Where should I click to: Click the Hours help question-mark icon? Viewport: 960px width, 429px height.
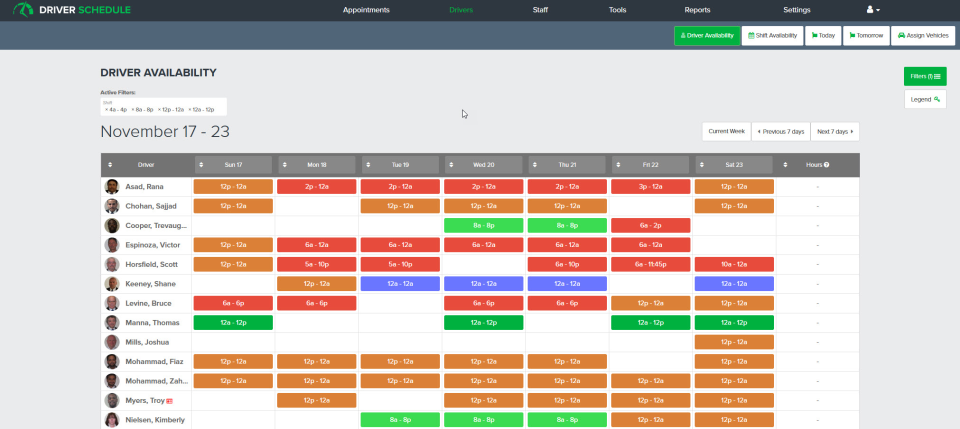click(827, 165)
